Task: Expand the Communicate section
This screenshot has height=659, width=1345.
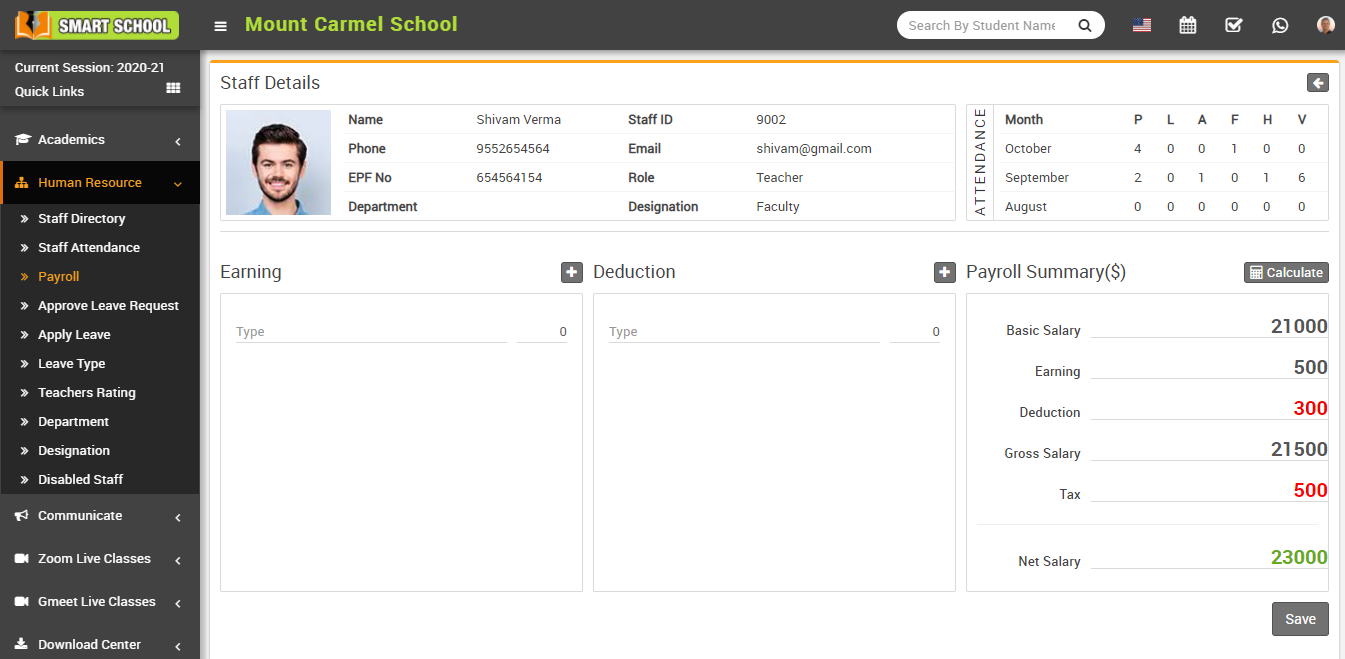Action: (x=77, y=515)
